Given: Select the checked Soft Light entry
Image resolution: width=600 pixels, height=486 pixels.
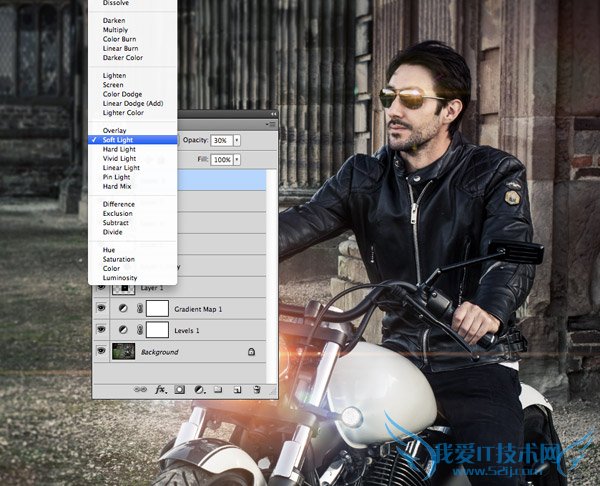Looking at the screenshot, I should pyautogui.click(x=132, y=140).
